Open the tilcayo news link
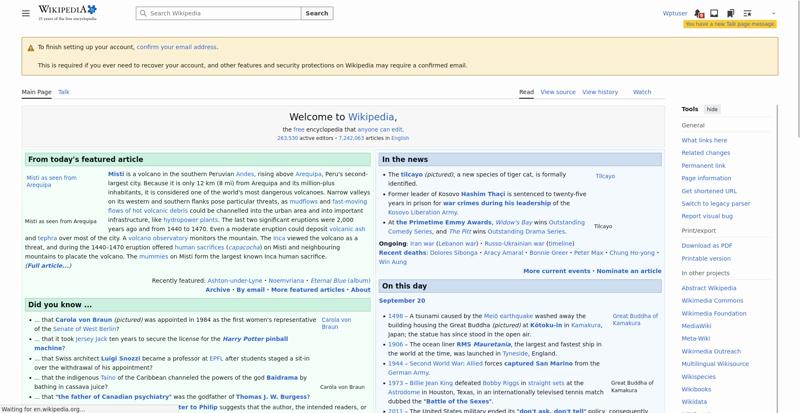 412,174
